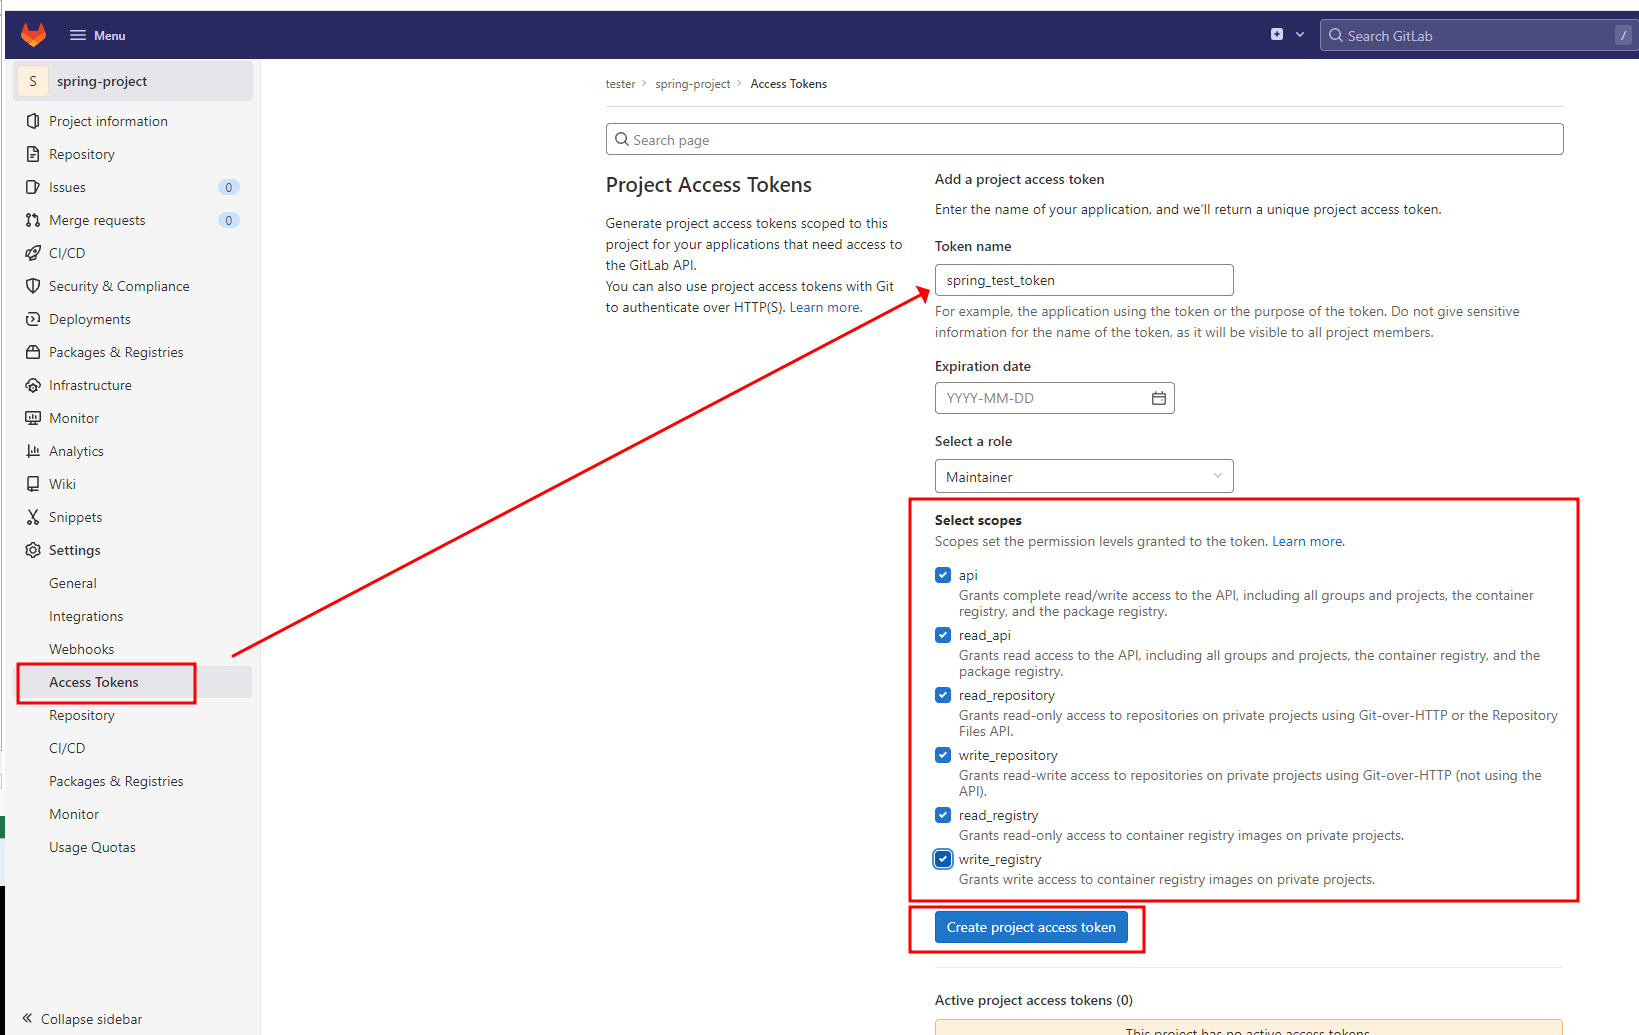
Task: Click the Issues icon in sidebar
Action: pos(33,187)
